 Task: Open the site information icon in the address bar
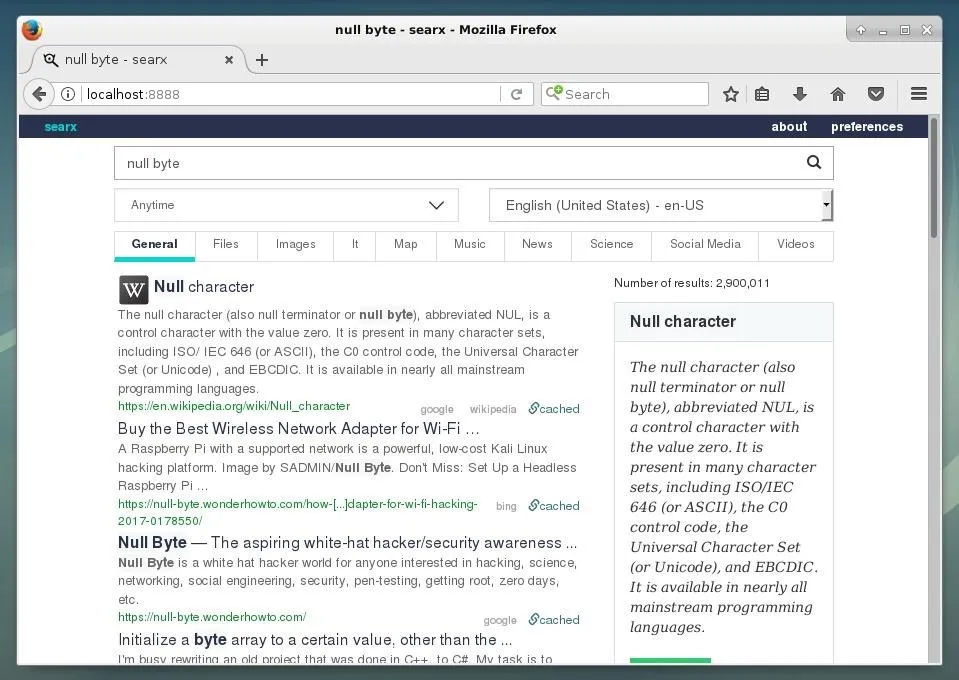[x=68, y=94]
